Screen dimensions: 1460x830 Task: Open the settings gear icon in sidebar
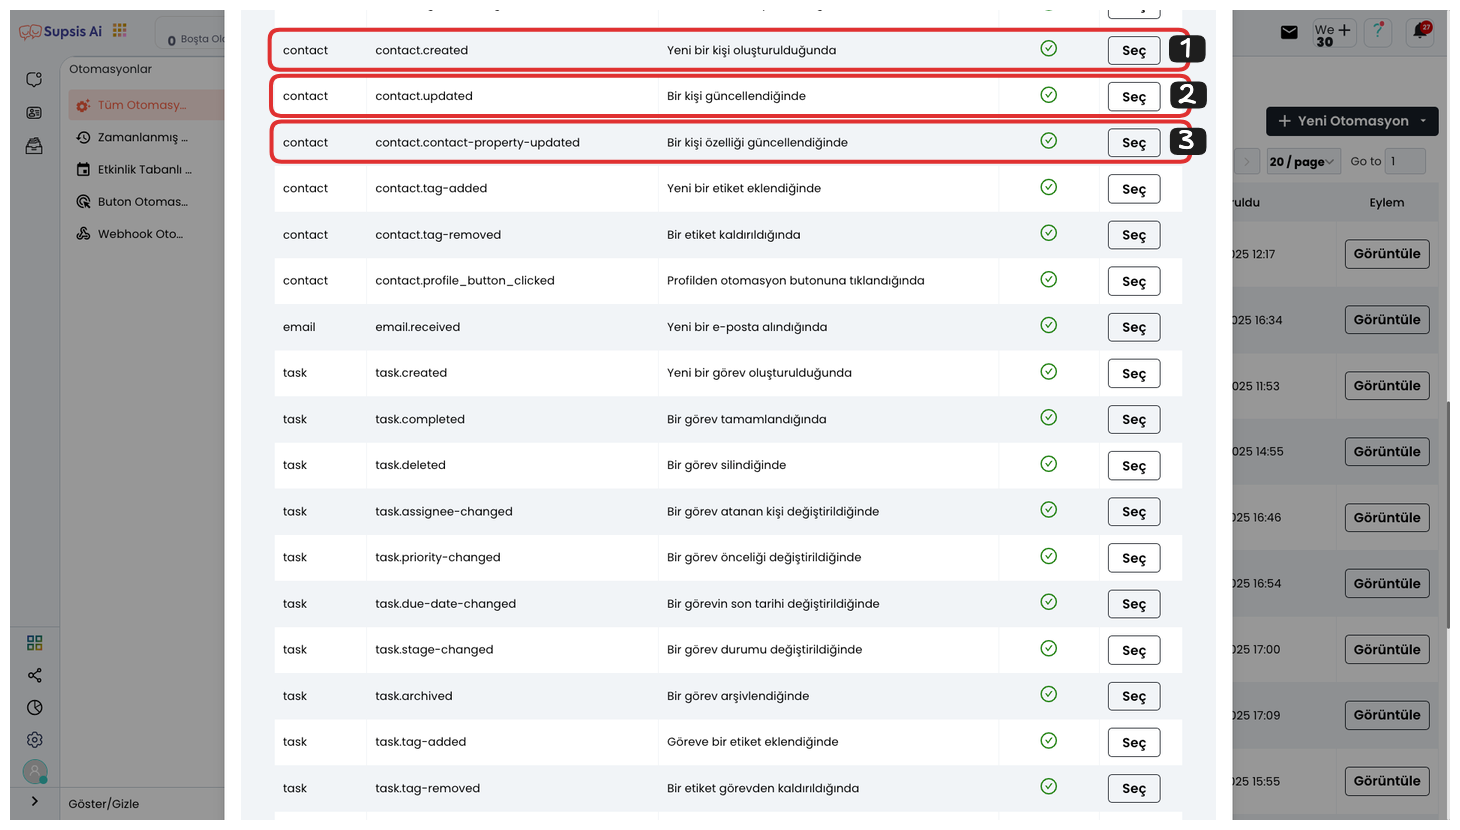pyautogui.click(x=35, y=740)
